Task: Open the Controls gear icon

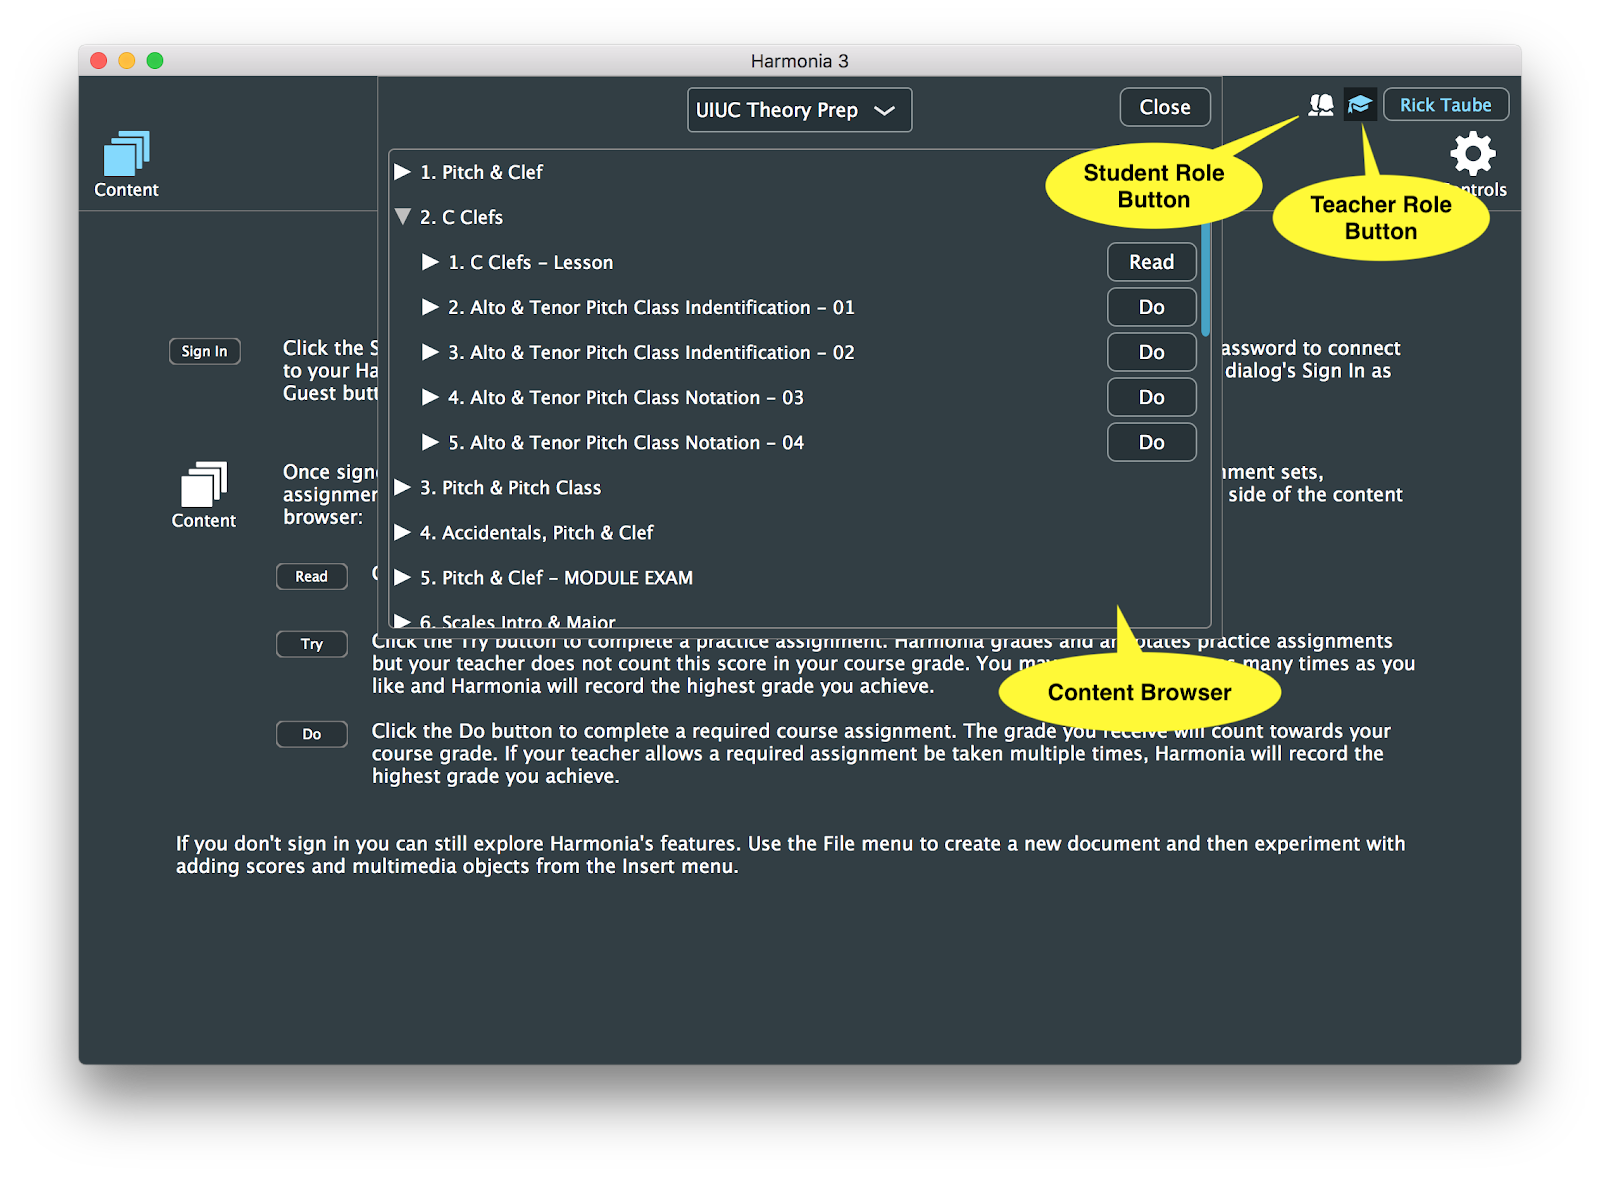Action: pyautogui.click(x=1473, y=155)
